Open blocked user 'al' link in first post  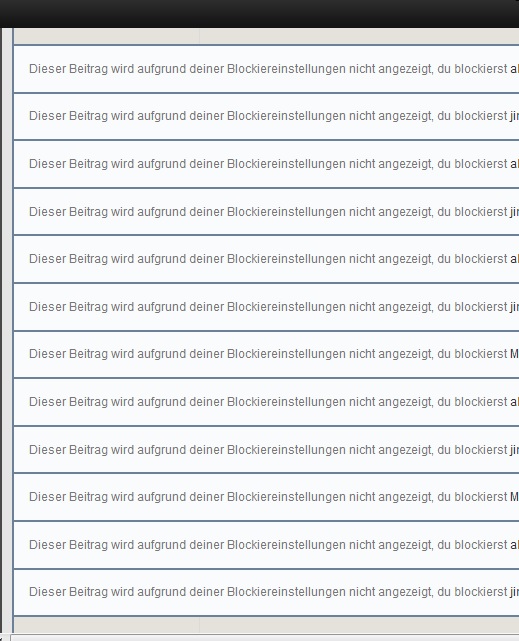(x=515, y=69)
